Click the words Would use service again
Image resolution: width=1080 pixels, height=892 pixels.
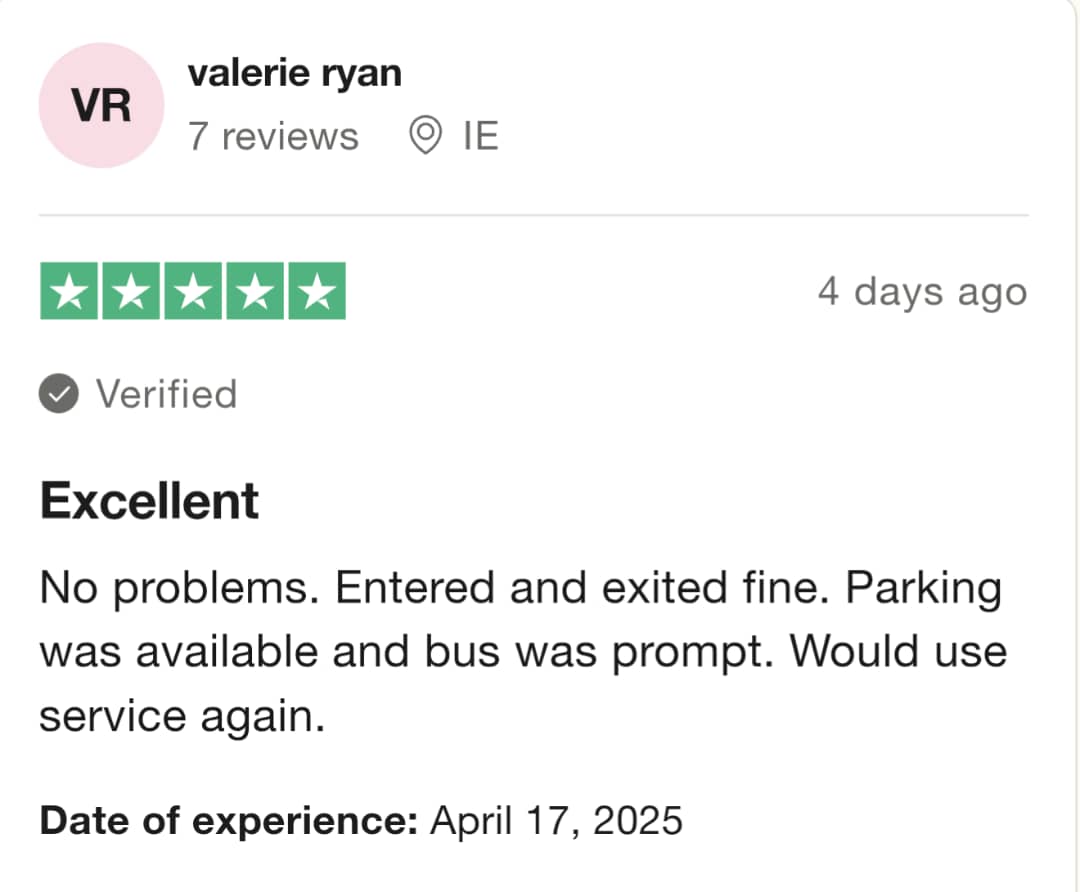click(x=523, y=683)
